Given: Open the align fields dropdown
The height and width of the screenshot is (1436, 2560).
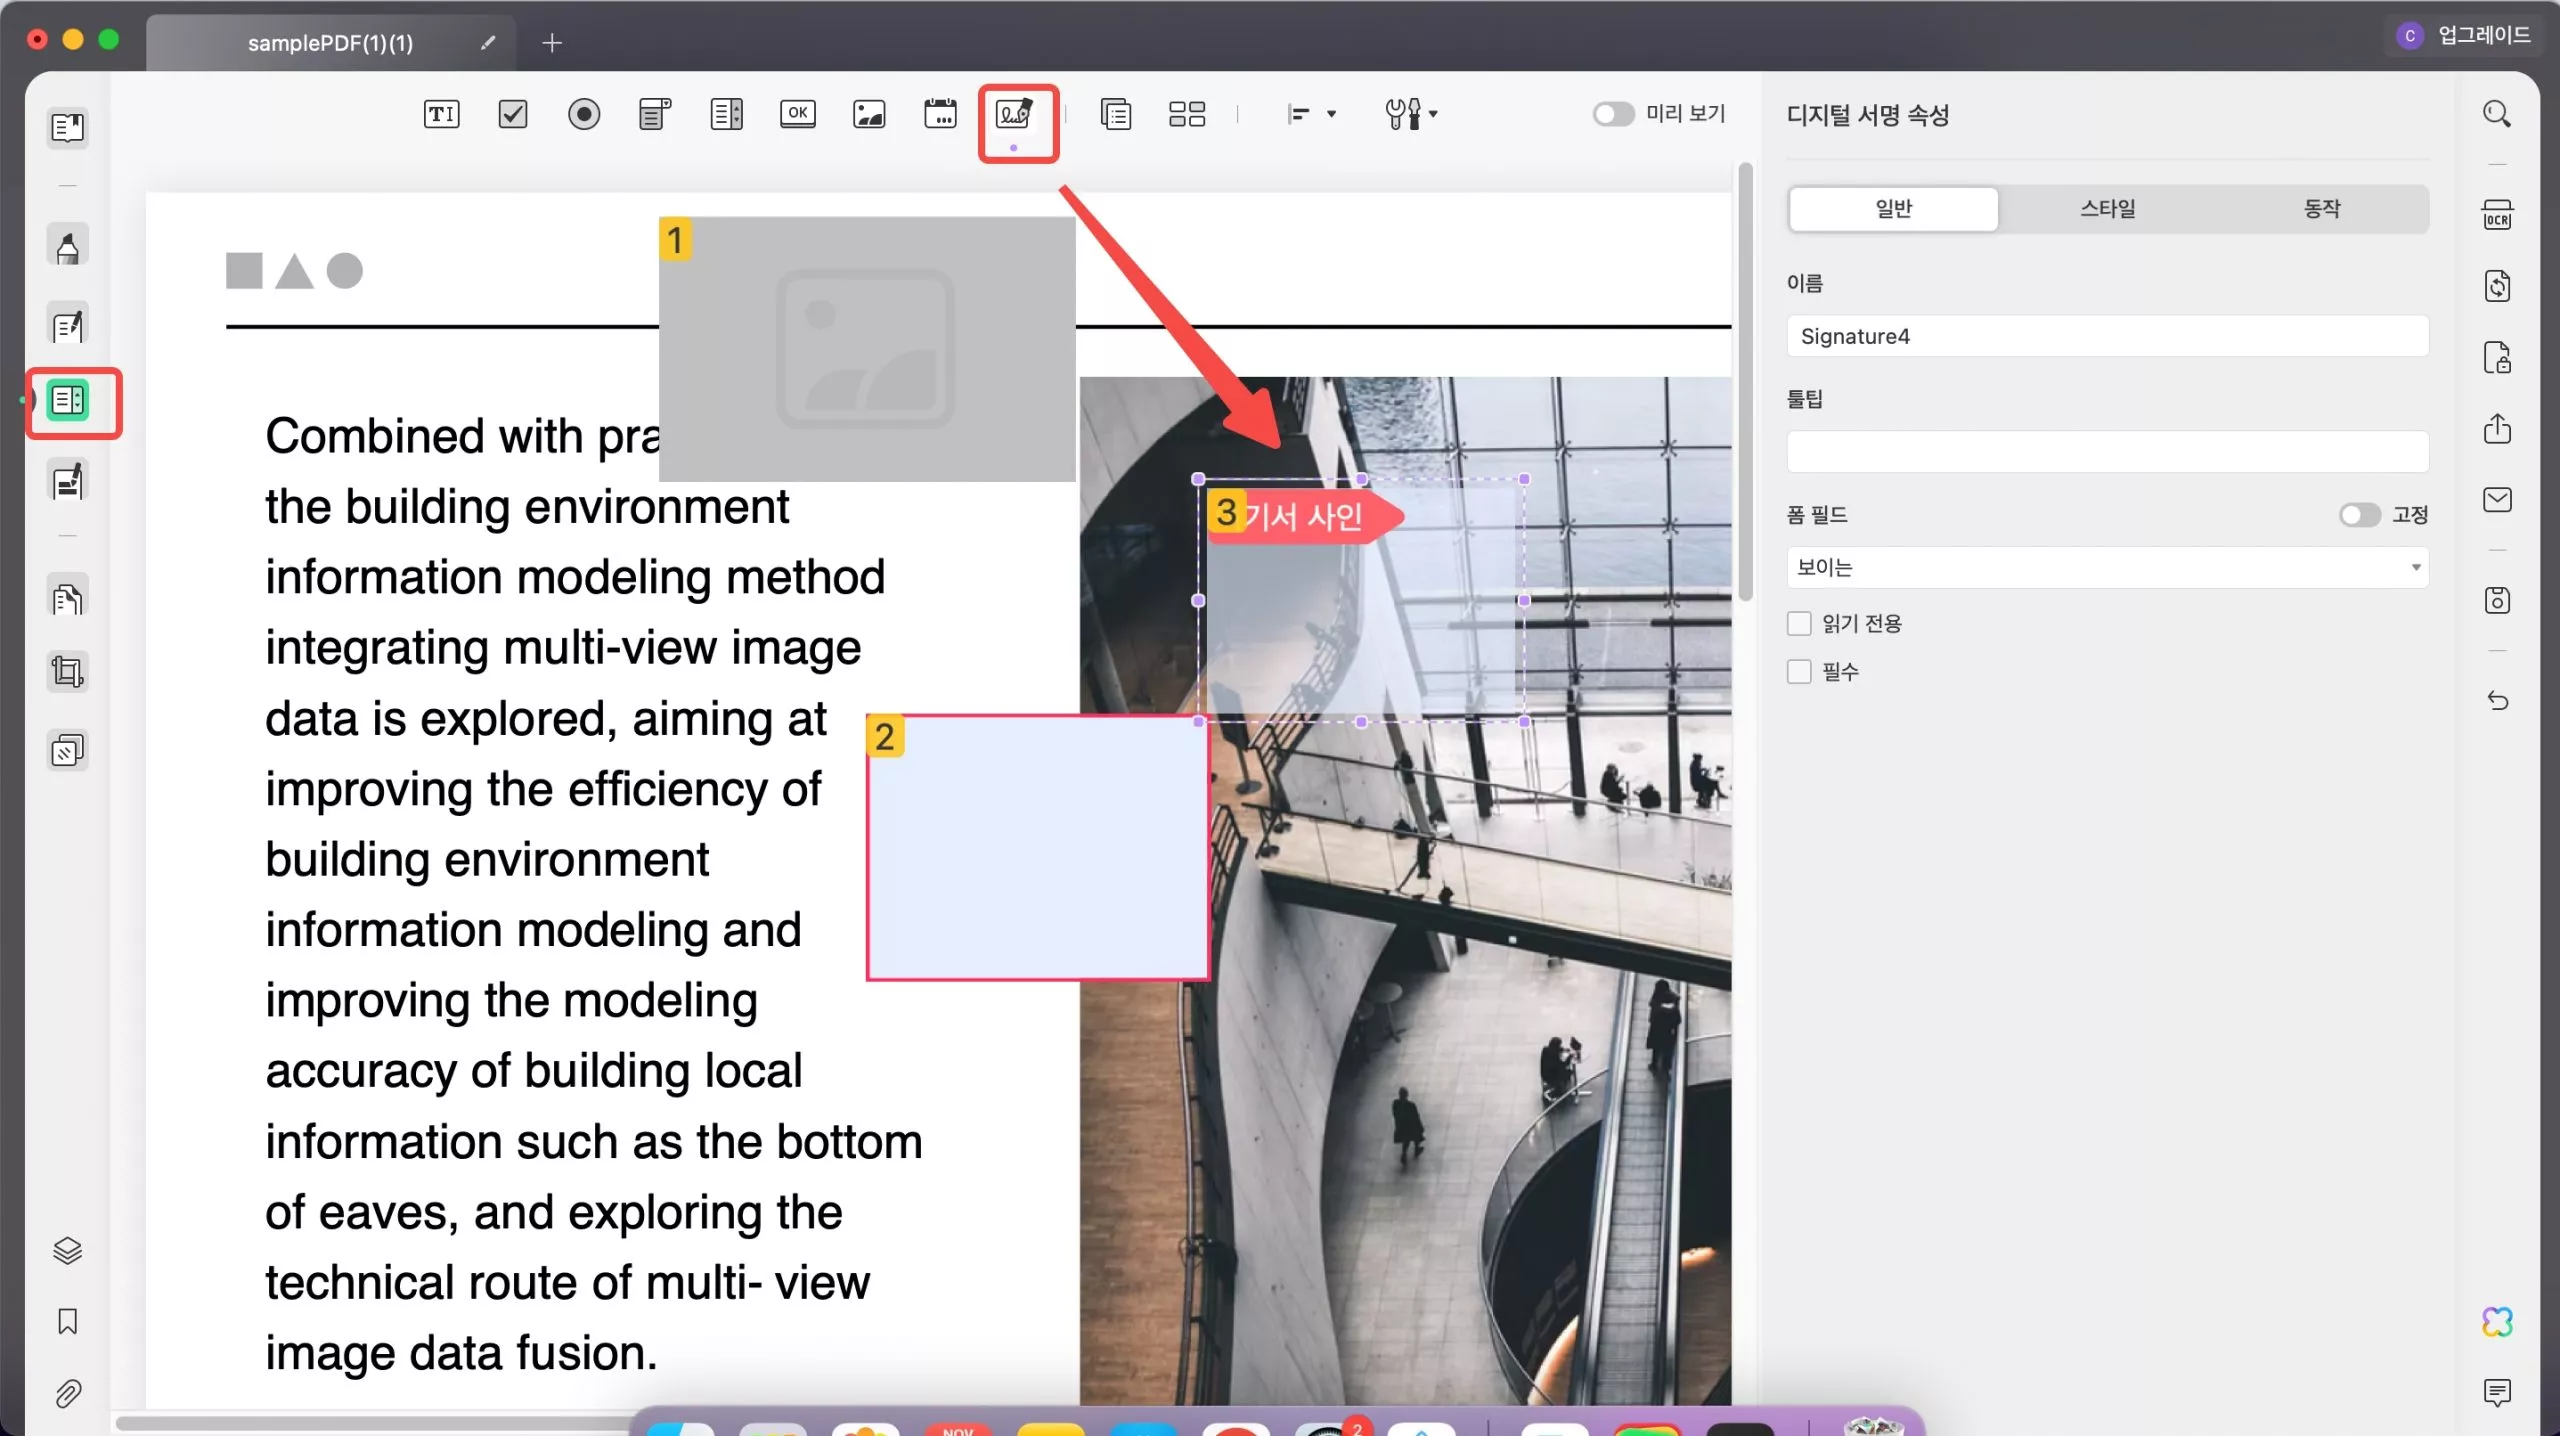Looking at the screenshot, I should tap(1310, 114).
